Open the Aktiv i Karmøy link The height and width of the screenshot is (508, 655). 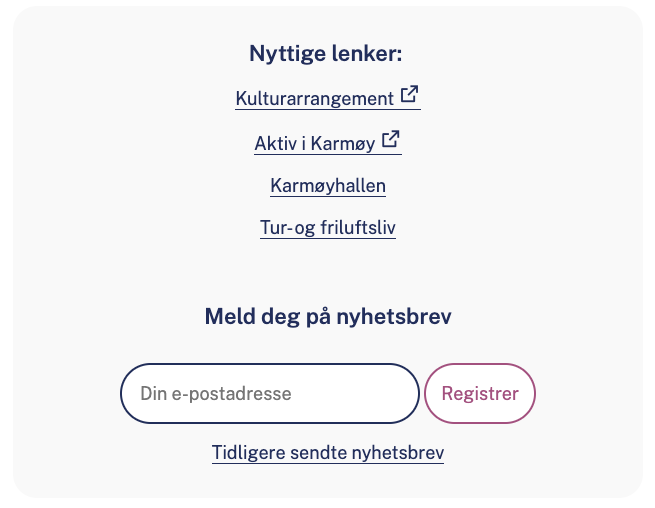pyautogui.click(x=315, y=144)
